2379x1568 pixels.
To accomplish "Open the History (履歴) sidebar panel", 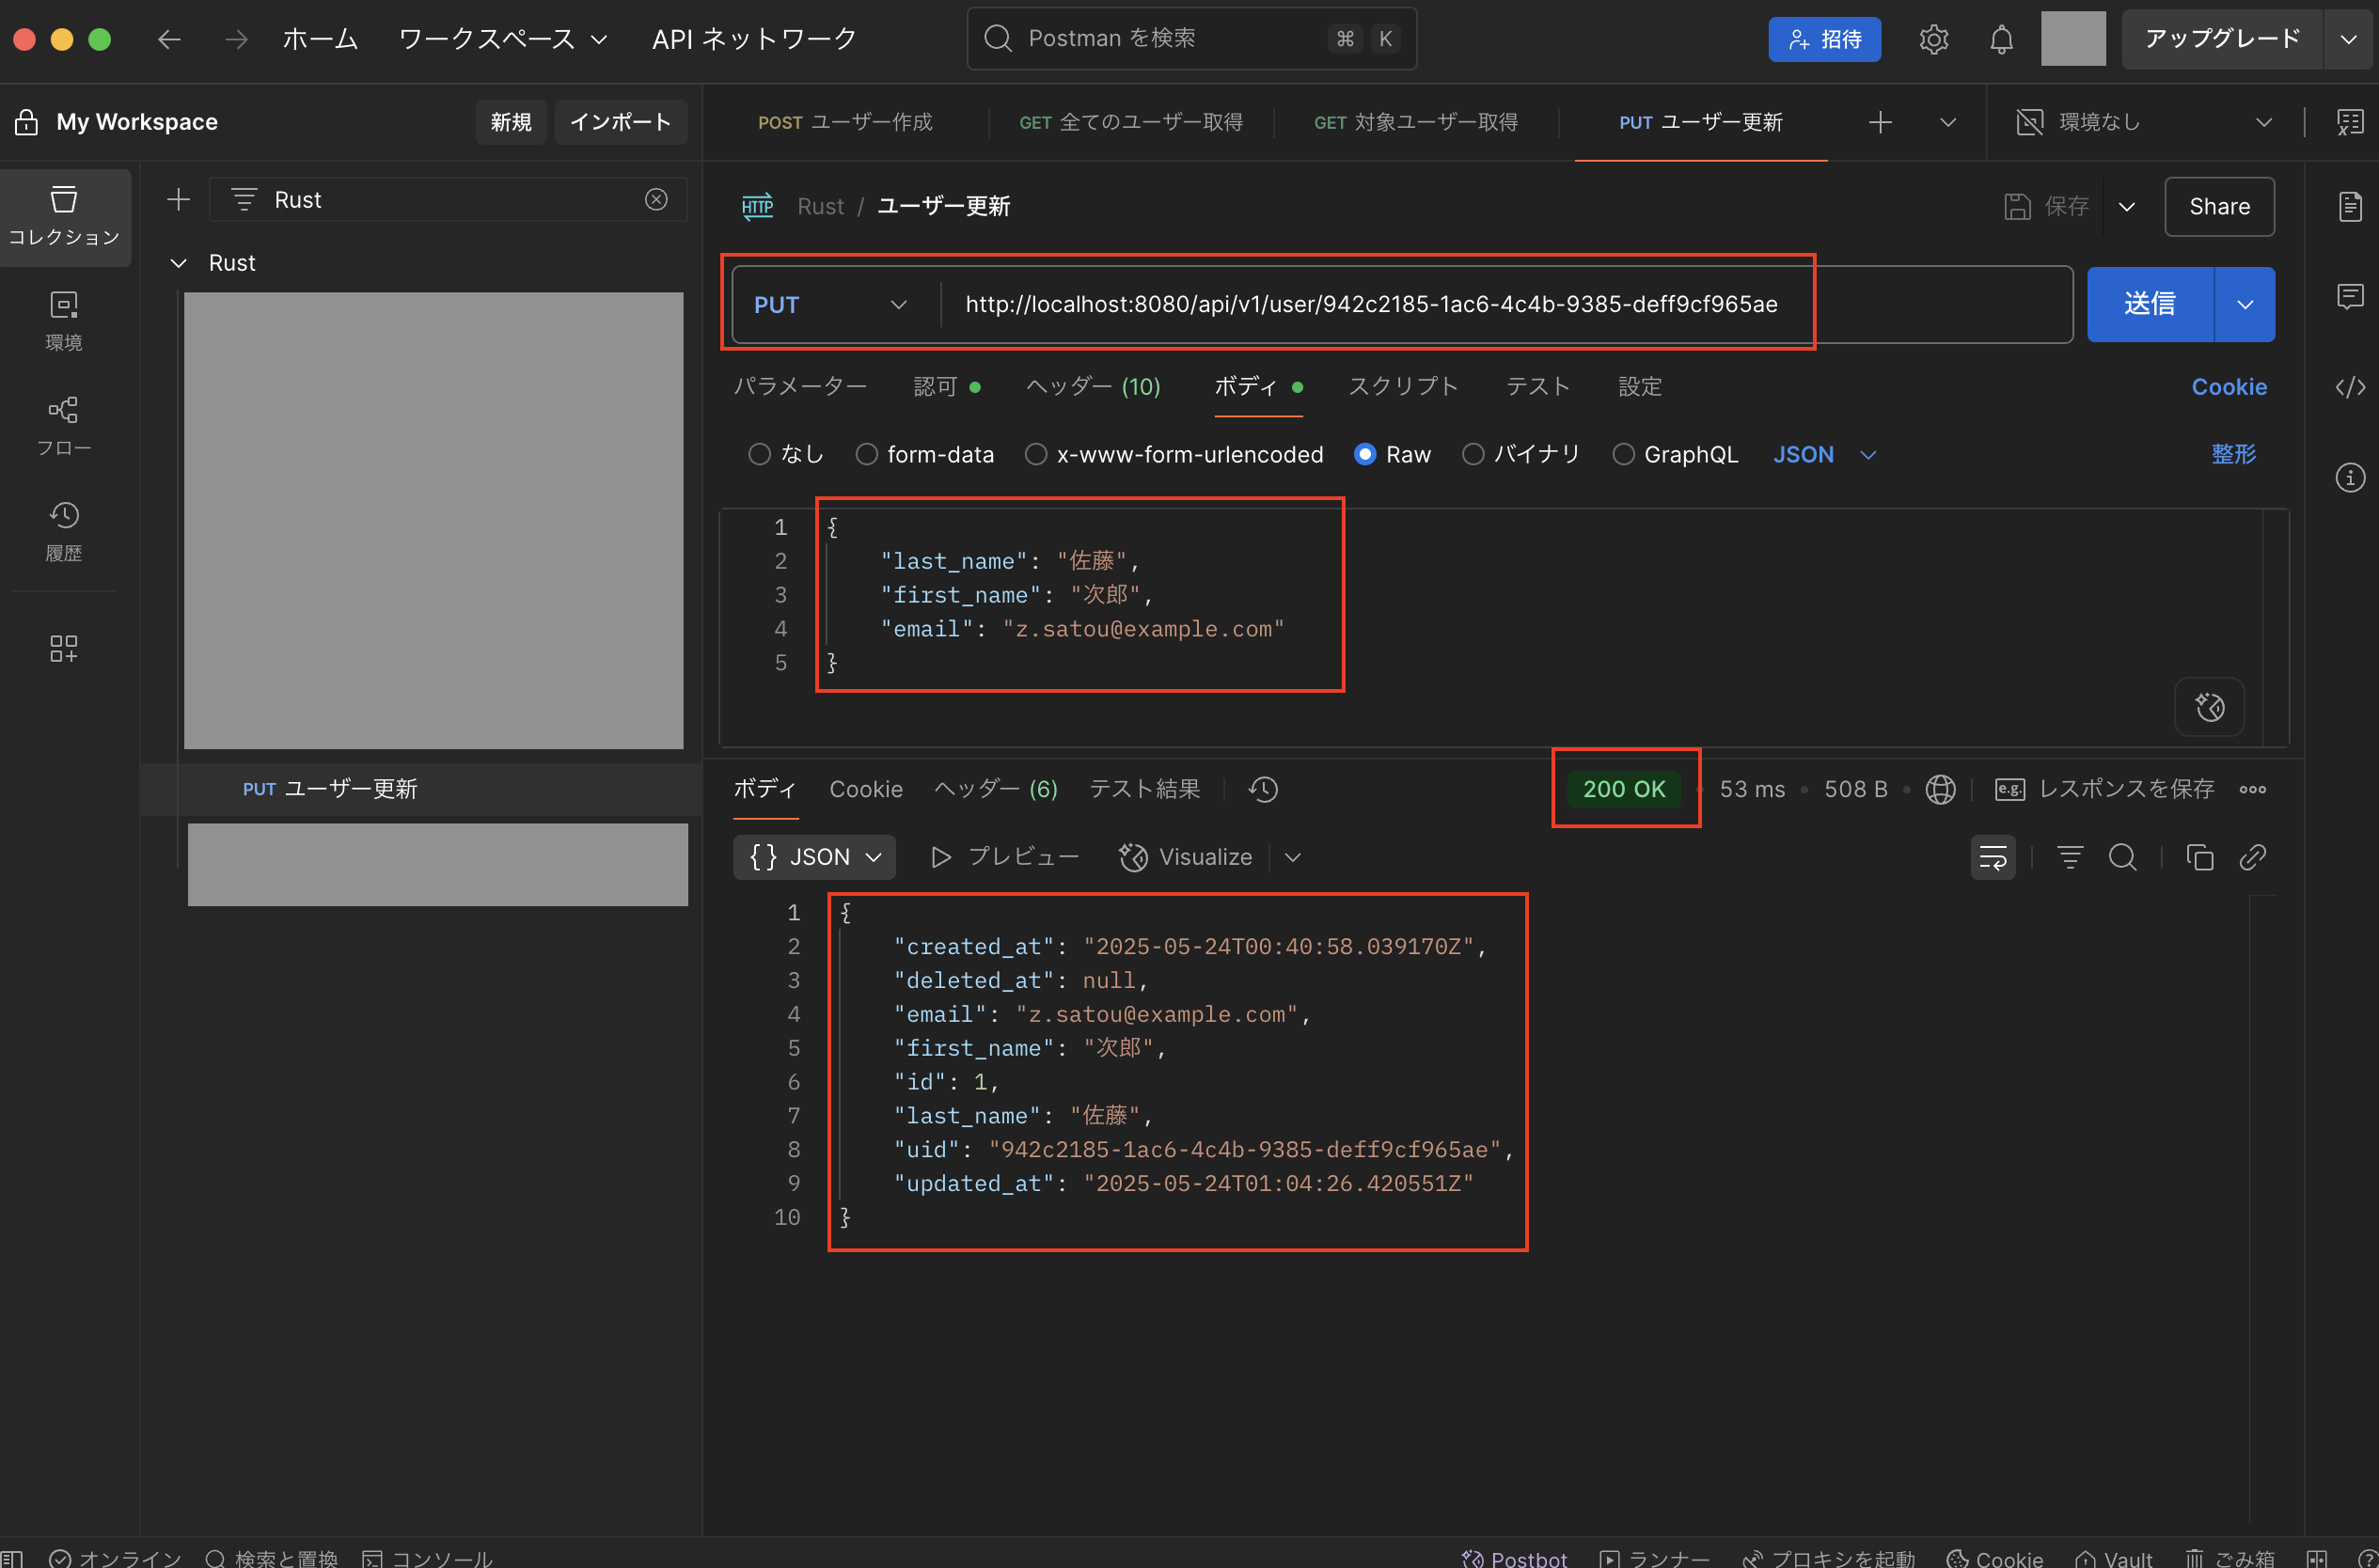I will [64, 532].
